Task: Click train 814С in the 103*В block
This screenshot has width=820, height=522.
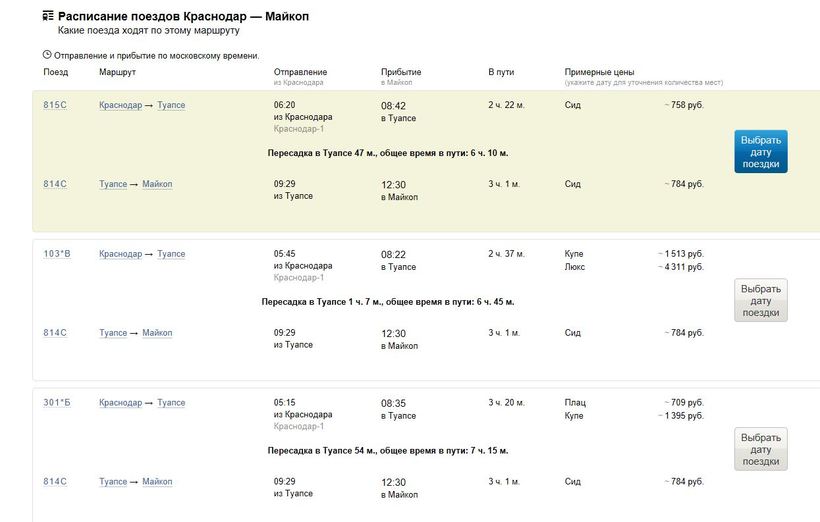Action: point(55,333)
